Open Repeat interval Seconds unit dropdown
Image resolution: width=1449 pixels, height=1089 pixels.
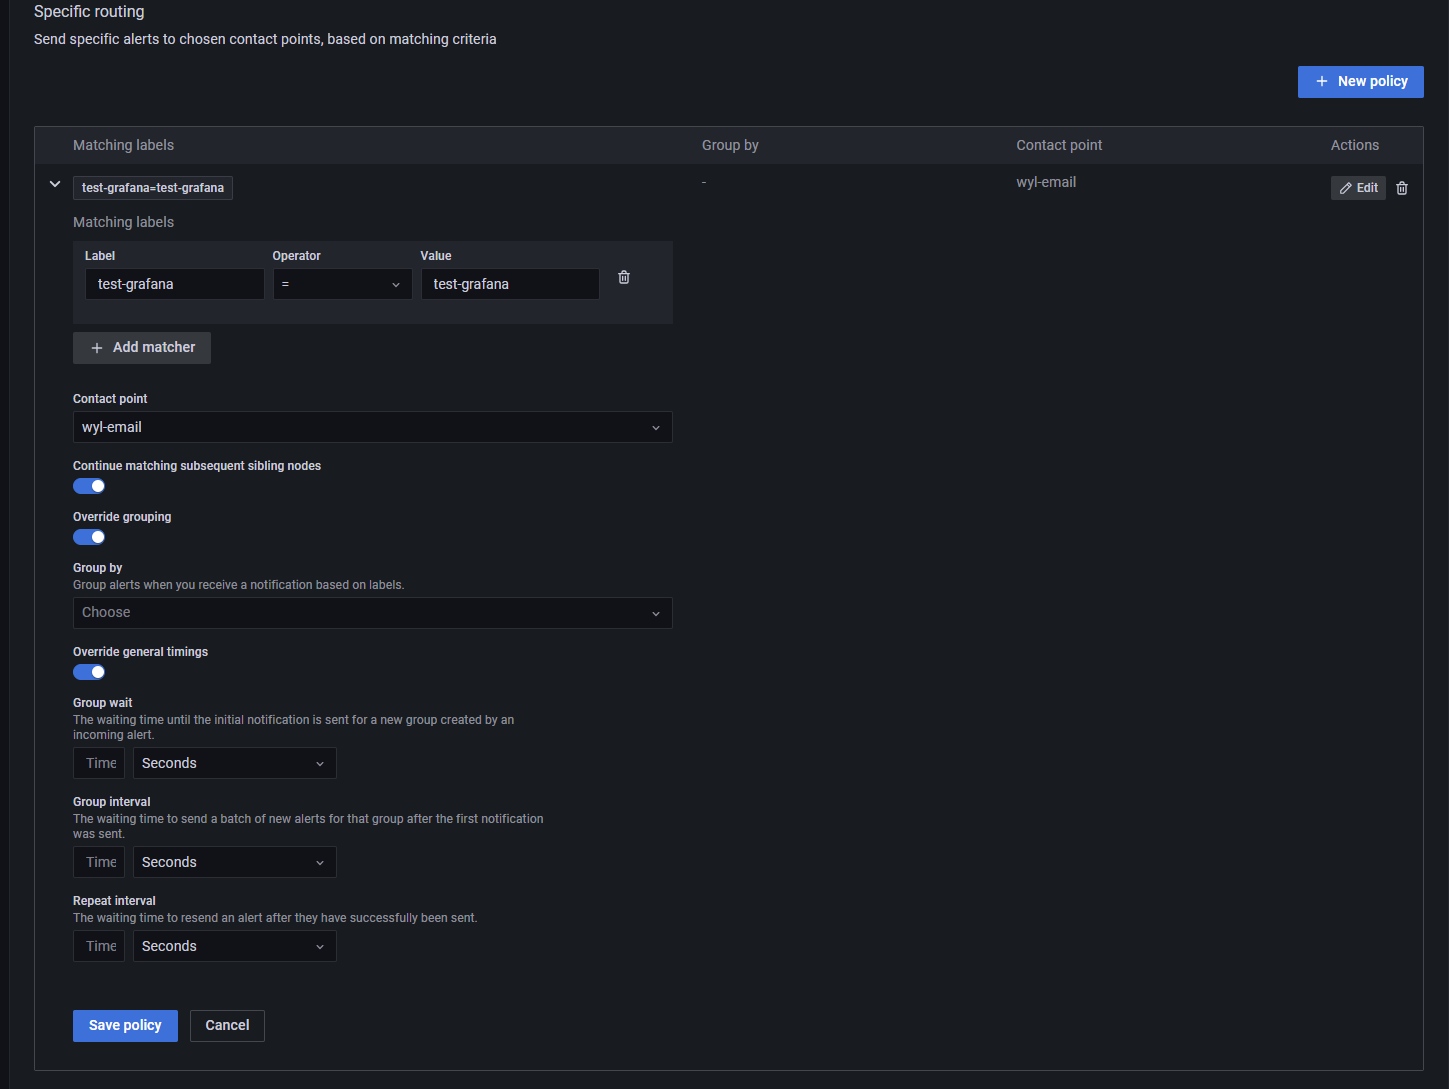coord(235,946)
